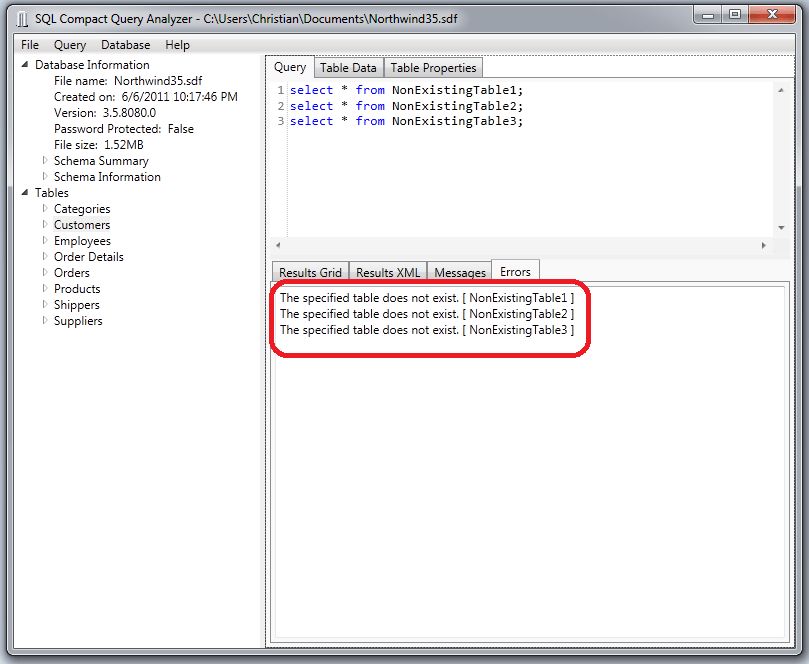Select Schema Summary item

(101, 160)
